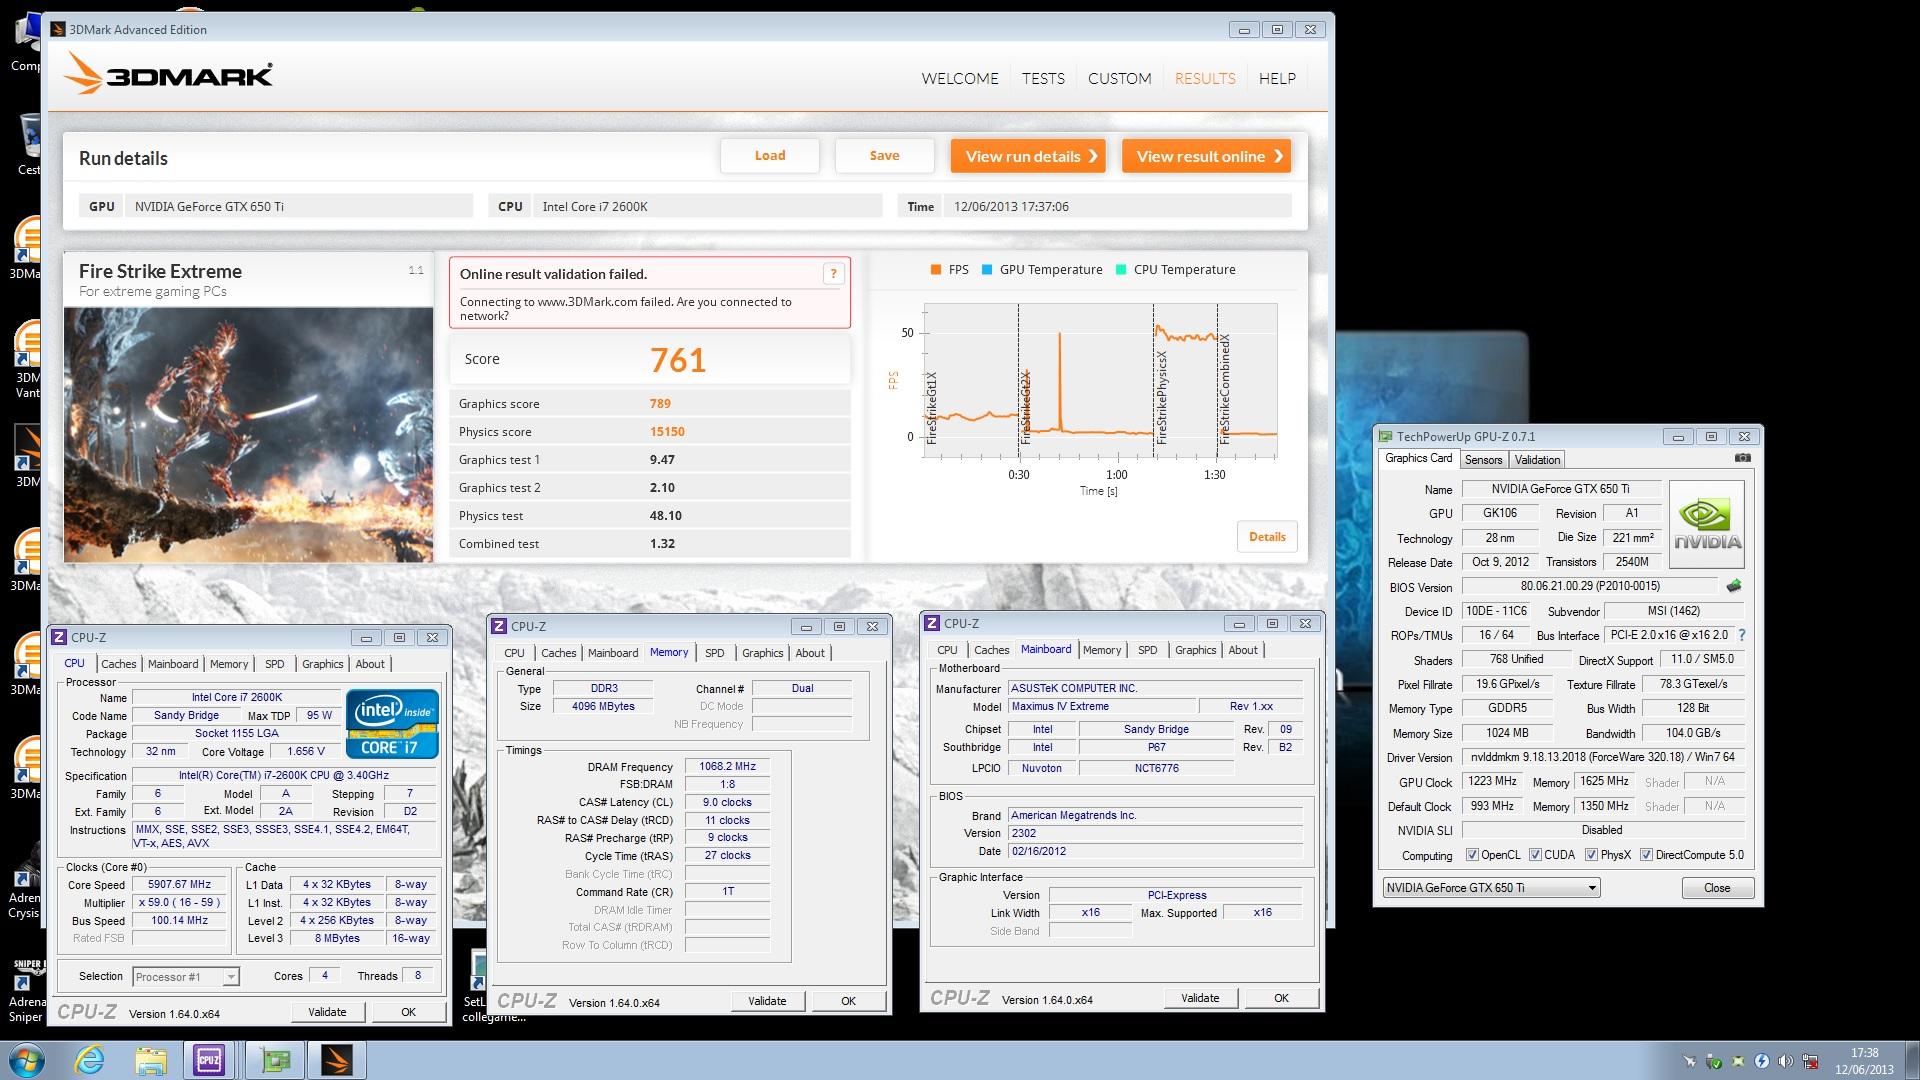The width and height of the screenshot is (1920, 1080).
Task: Open the question-mark help for validation failure
Action: click(833, 274)
